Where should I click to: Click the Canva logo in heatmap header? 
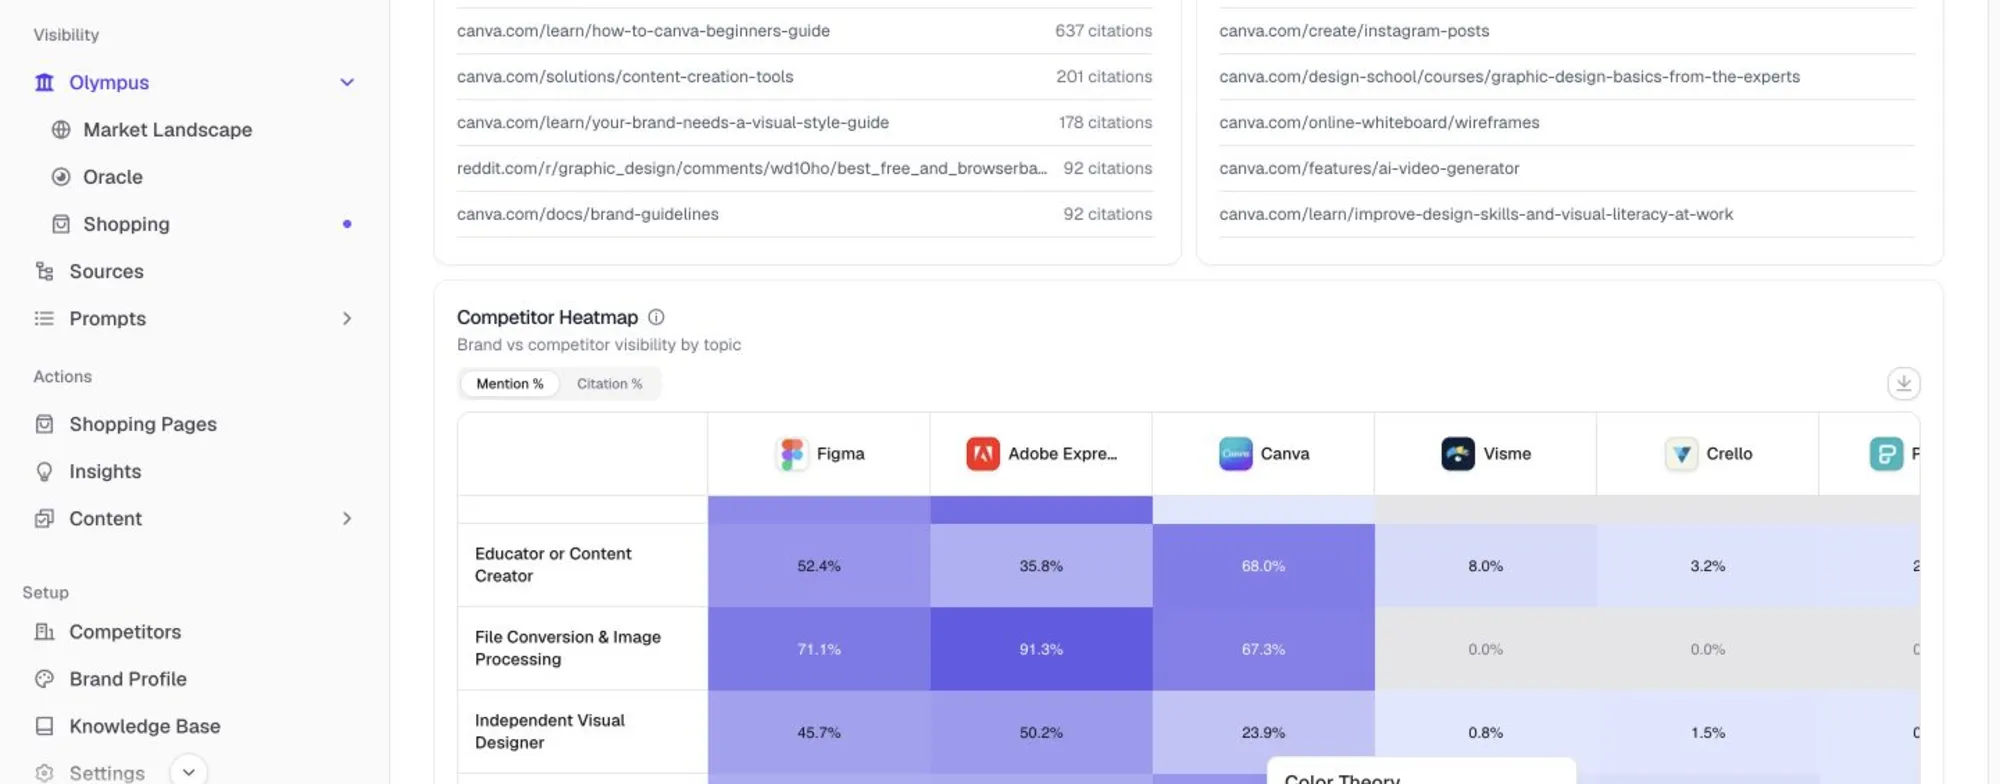click(x=1236, y=453)
